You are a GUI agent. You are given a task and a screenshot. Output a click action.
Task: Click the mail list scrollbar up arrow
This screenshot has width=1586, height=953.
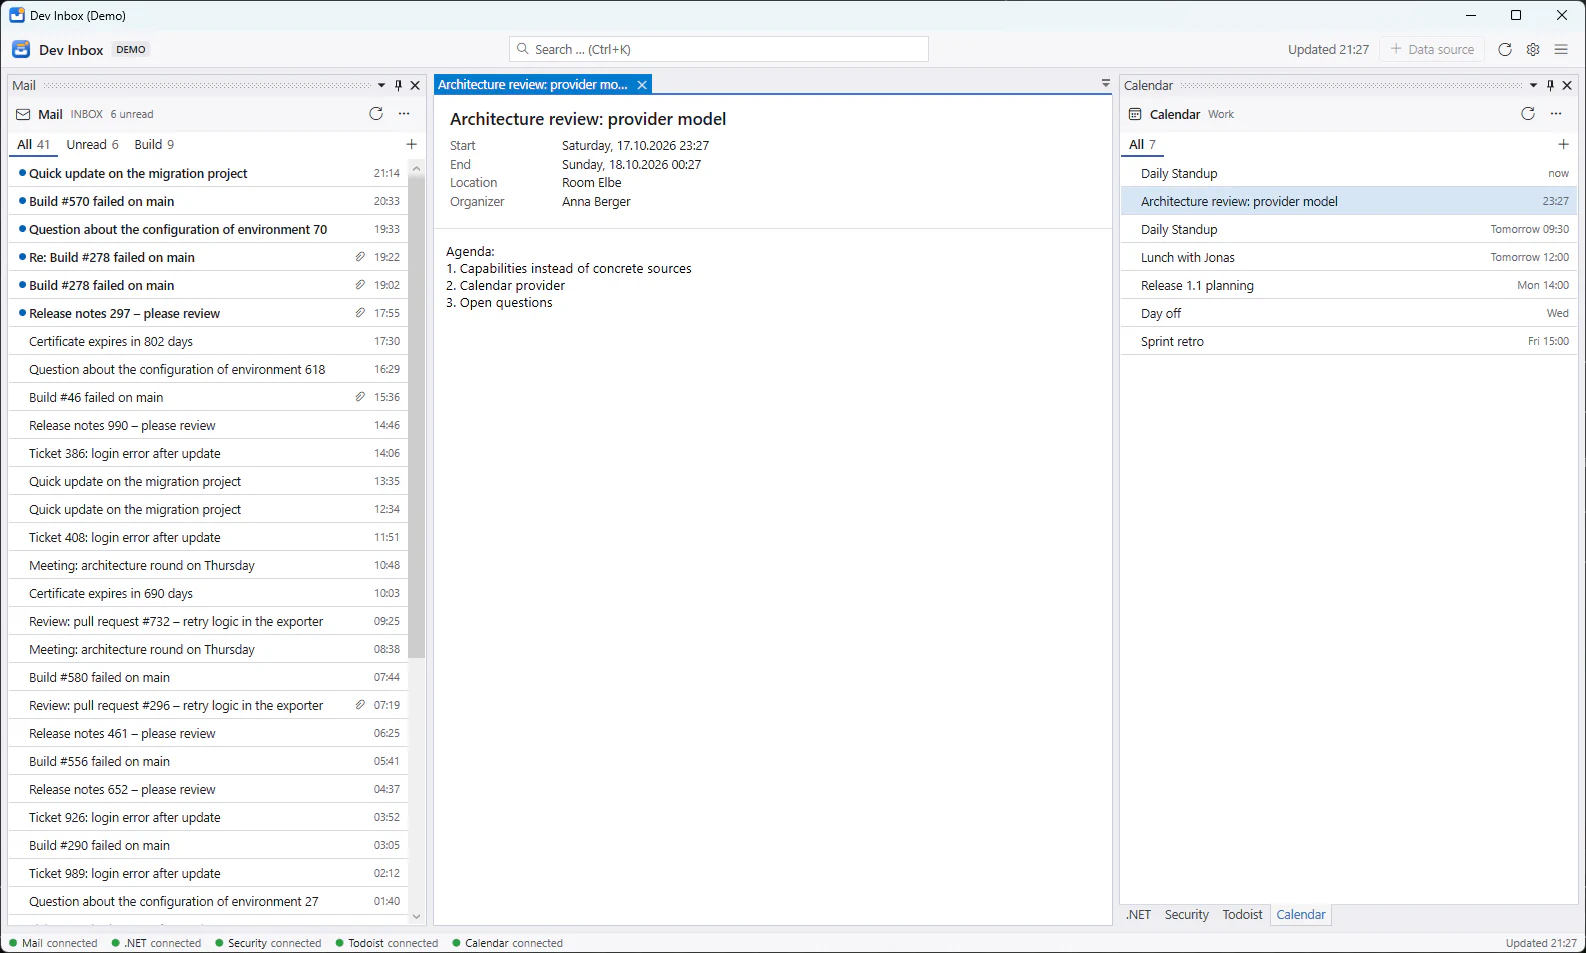pos(416,168)
